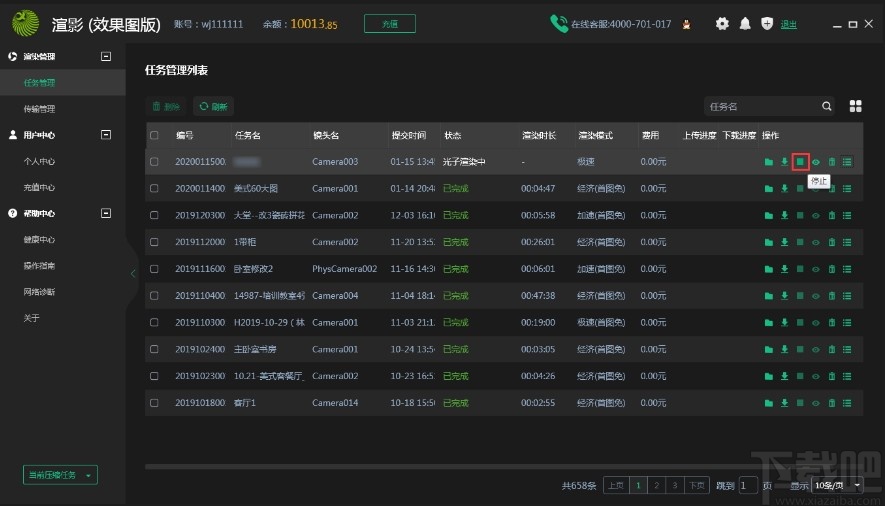Open the QQ penguin support icon
The height and width of the screenshot is (506, 885).
coord(686,24)
